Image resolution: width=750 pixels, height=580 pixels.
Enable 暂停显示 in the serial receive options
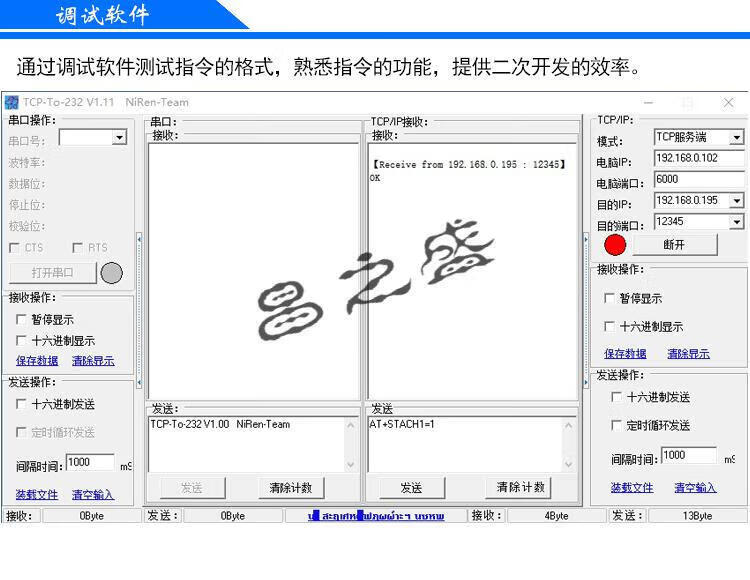21,320
